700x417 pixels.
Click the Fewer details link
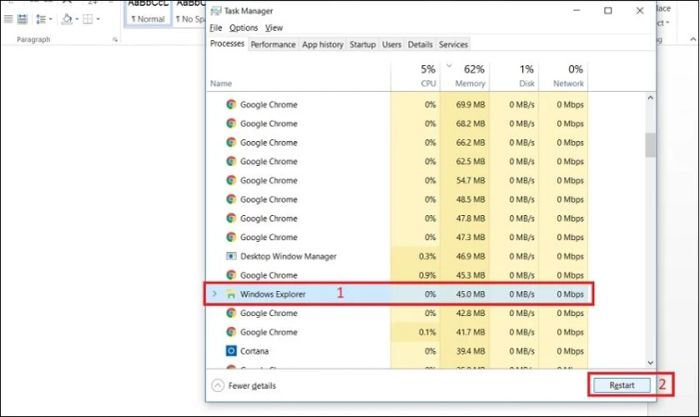tap(252, 386)
